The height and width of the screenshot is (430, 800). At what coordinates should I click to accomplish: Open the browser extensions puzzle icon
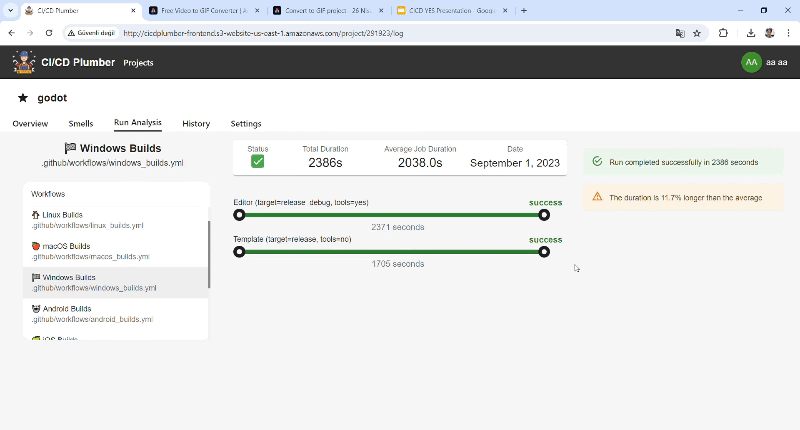[x=723, y=33]
